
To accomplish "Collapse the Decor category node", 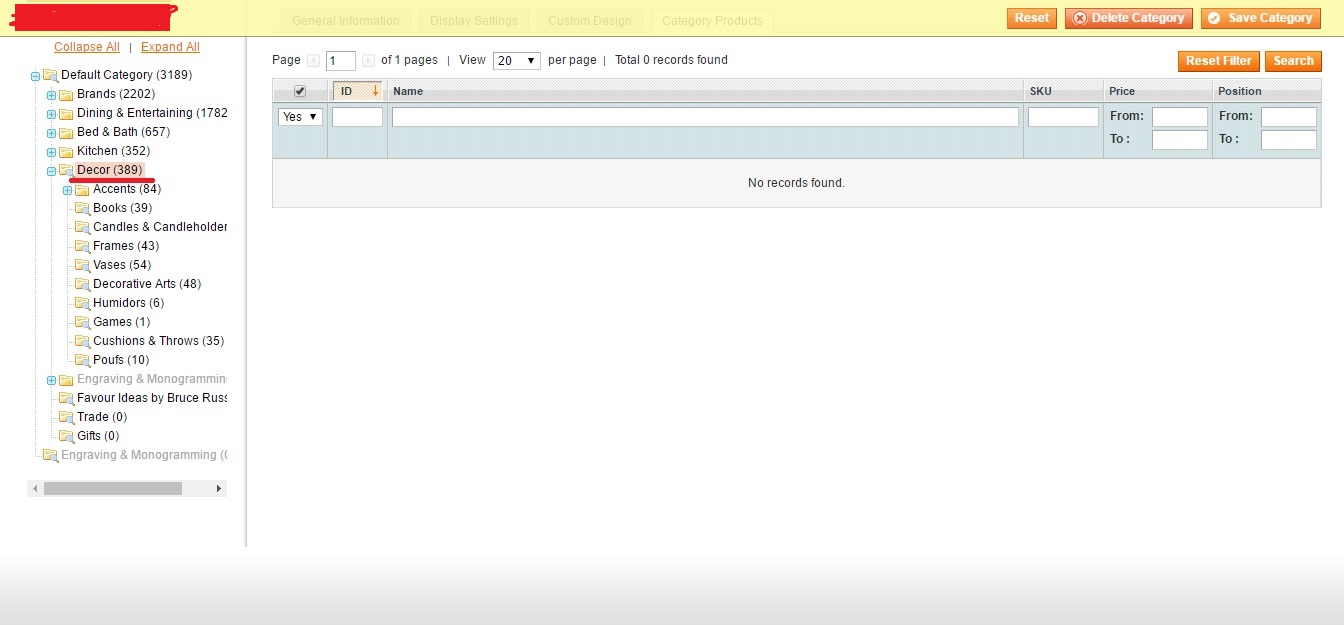I will [52, 171].
